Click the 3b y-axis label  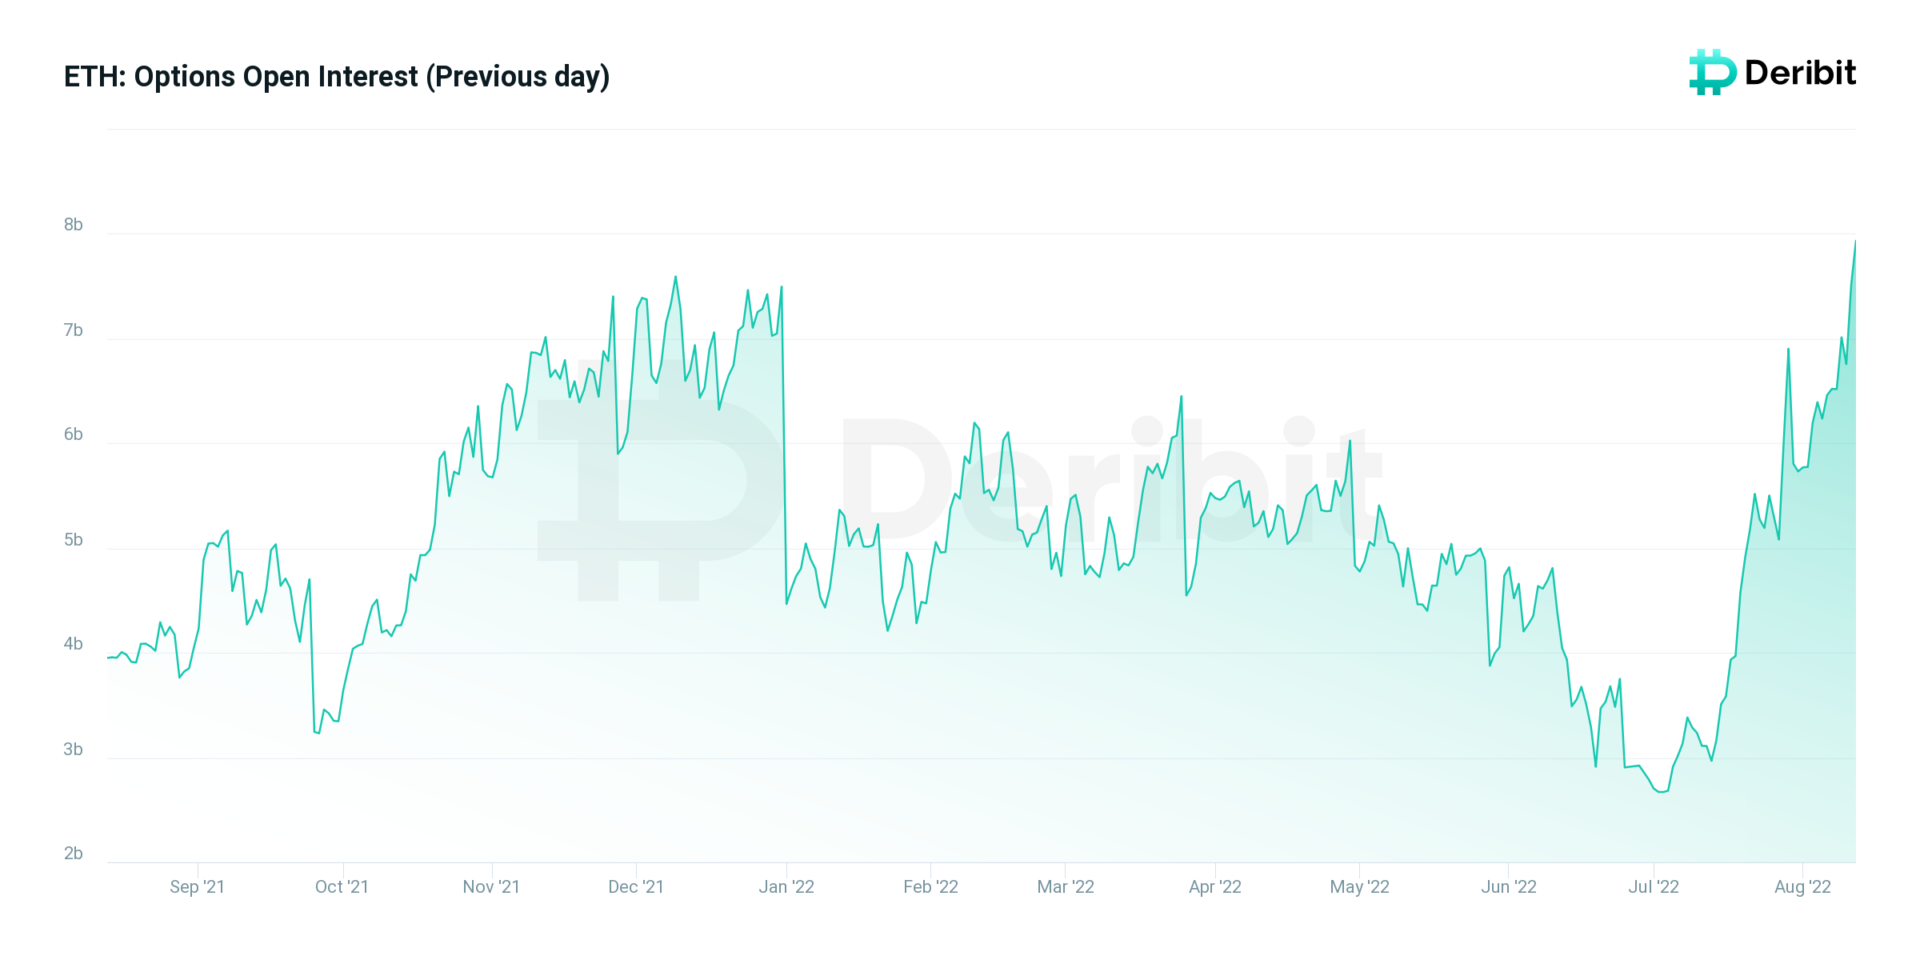click(x=73, y=749)
